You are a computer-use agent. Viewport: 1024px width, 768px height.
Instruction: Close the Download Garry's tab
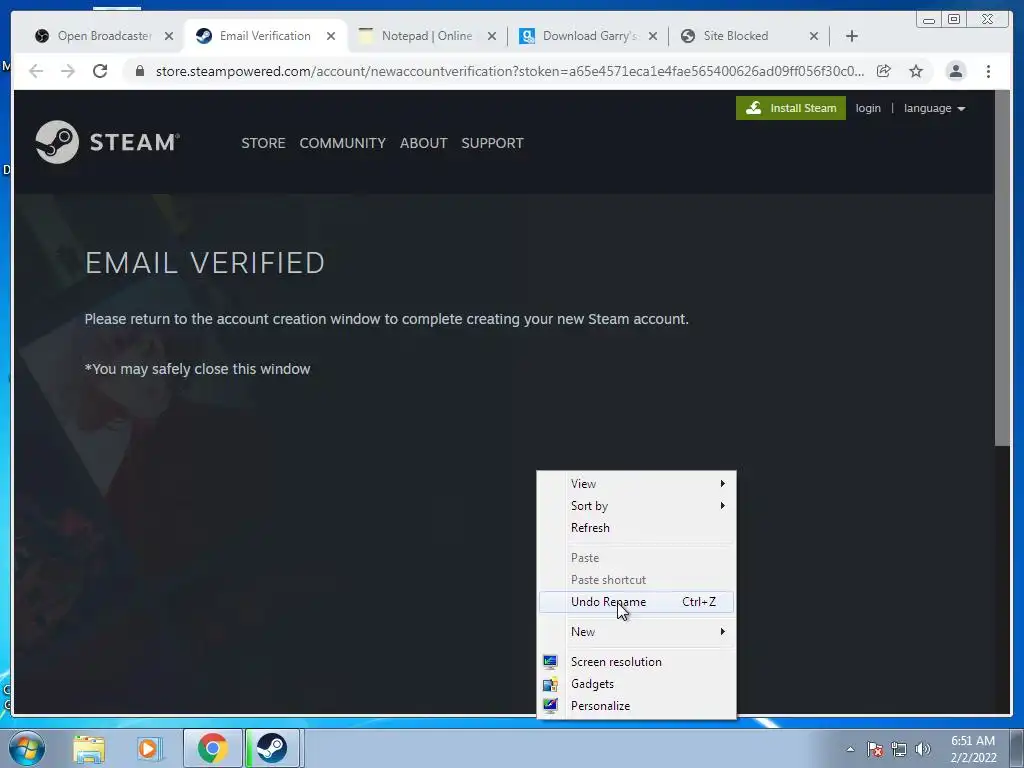coord(652,37)
